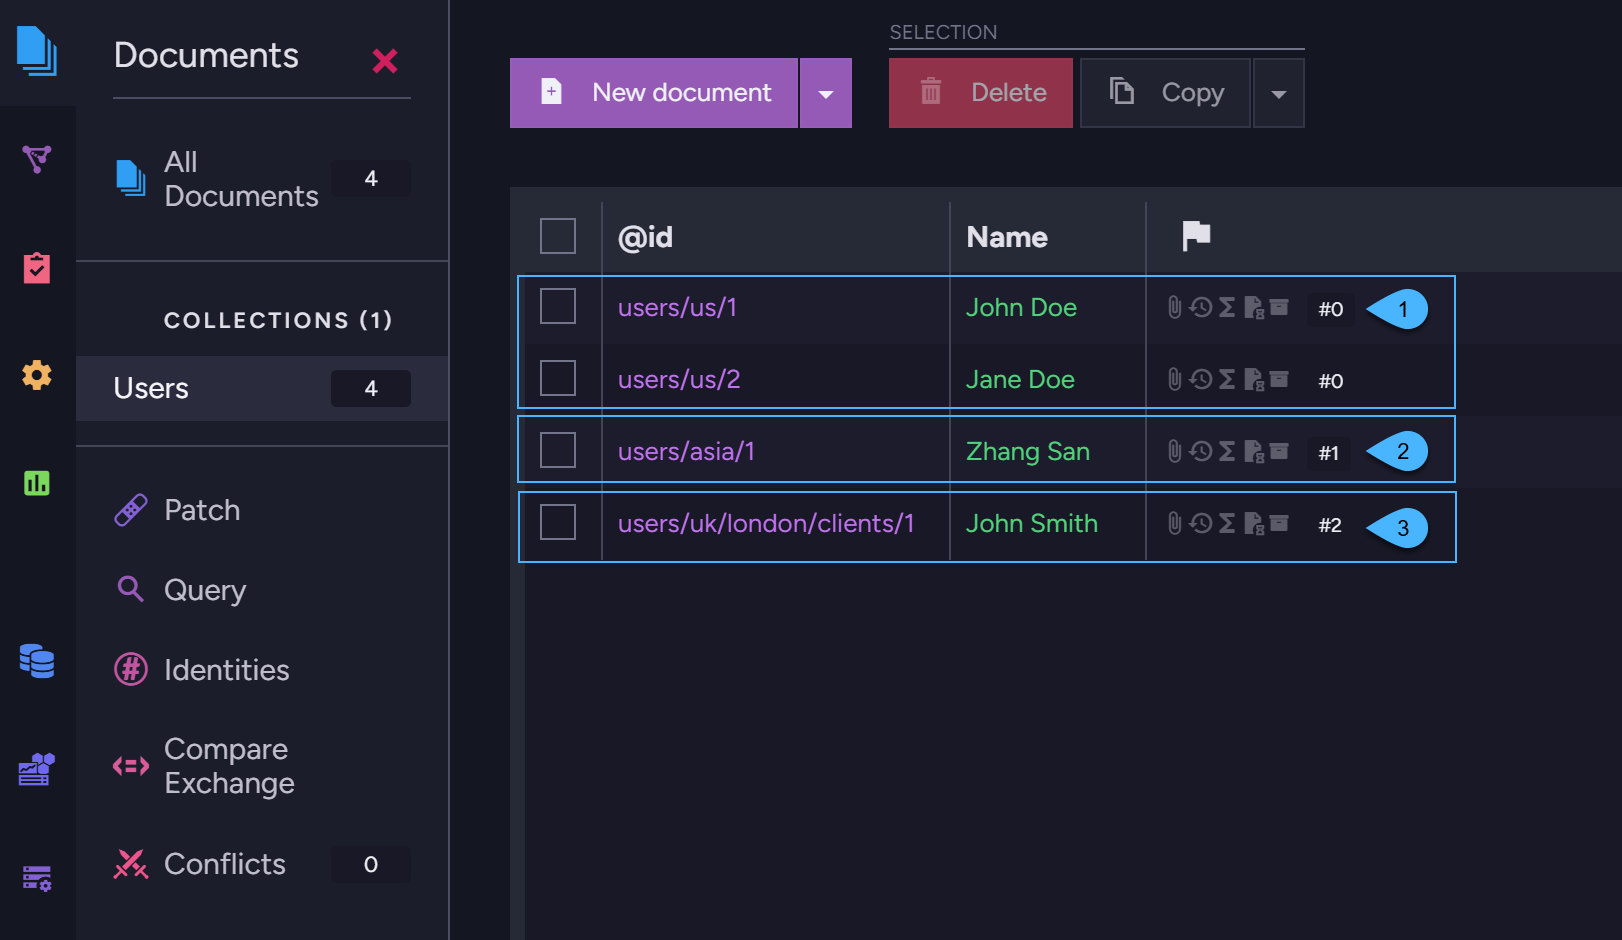Image resolution: width=1622 pixels, height=940 pixels.
Task: Open the Stats chart section in the sidebar
Action: 37,483
